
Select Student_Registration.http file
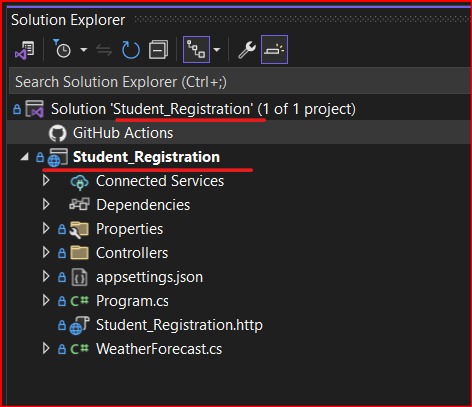click(x=179, y=325)
